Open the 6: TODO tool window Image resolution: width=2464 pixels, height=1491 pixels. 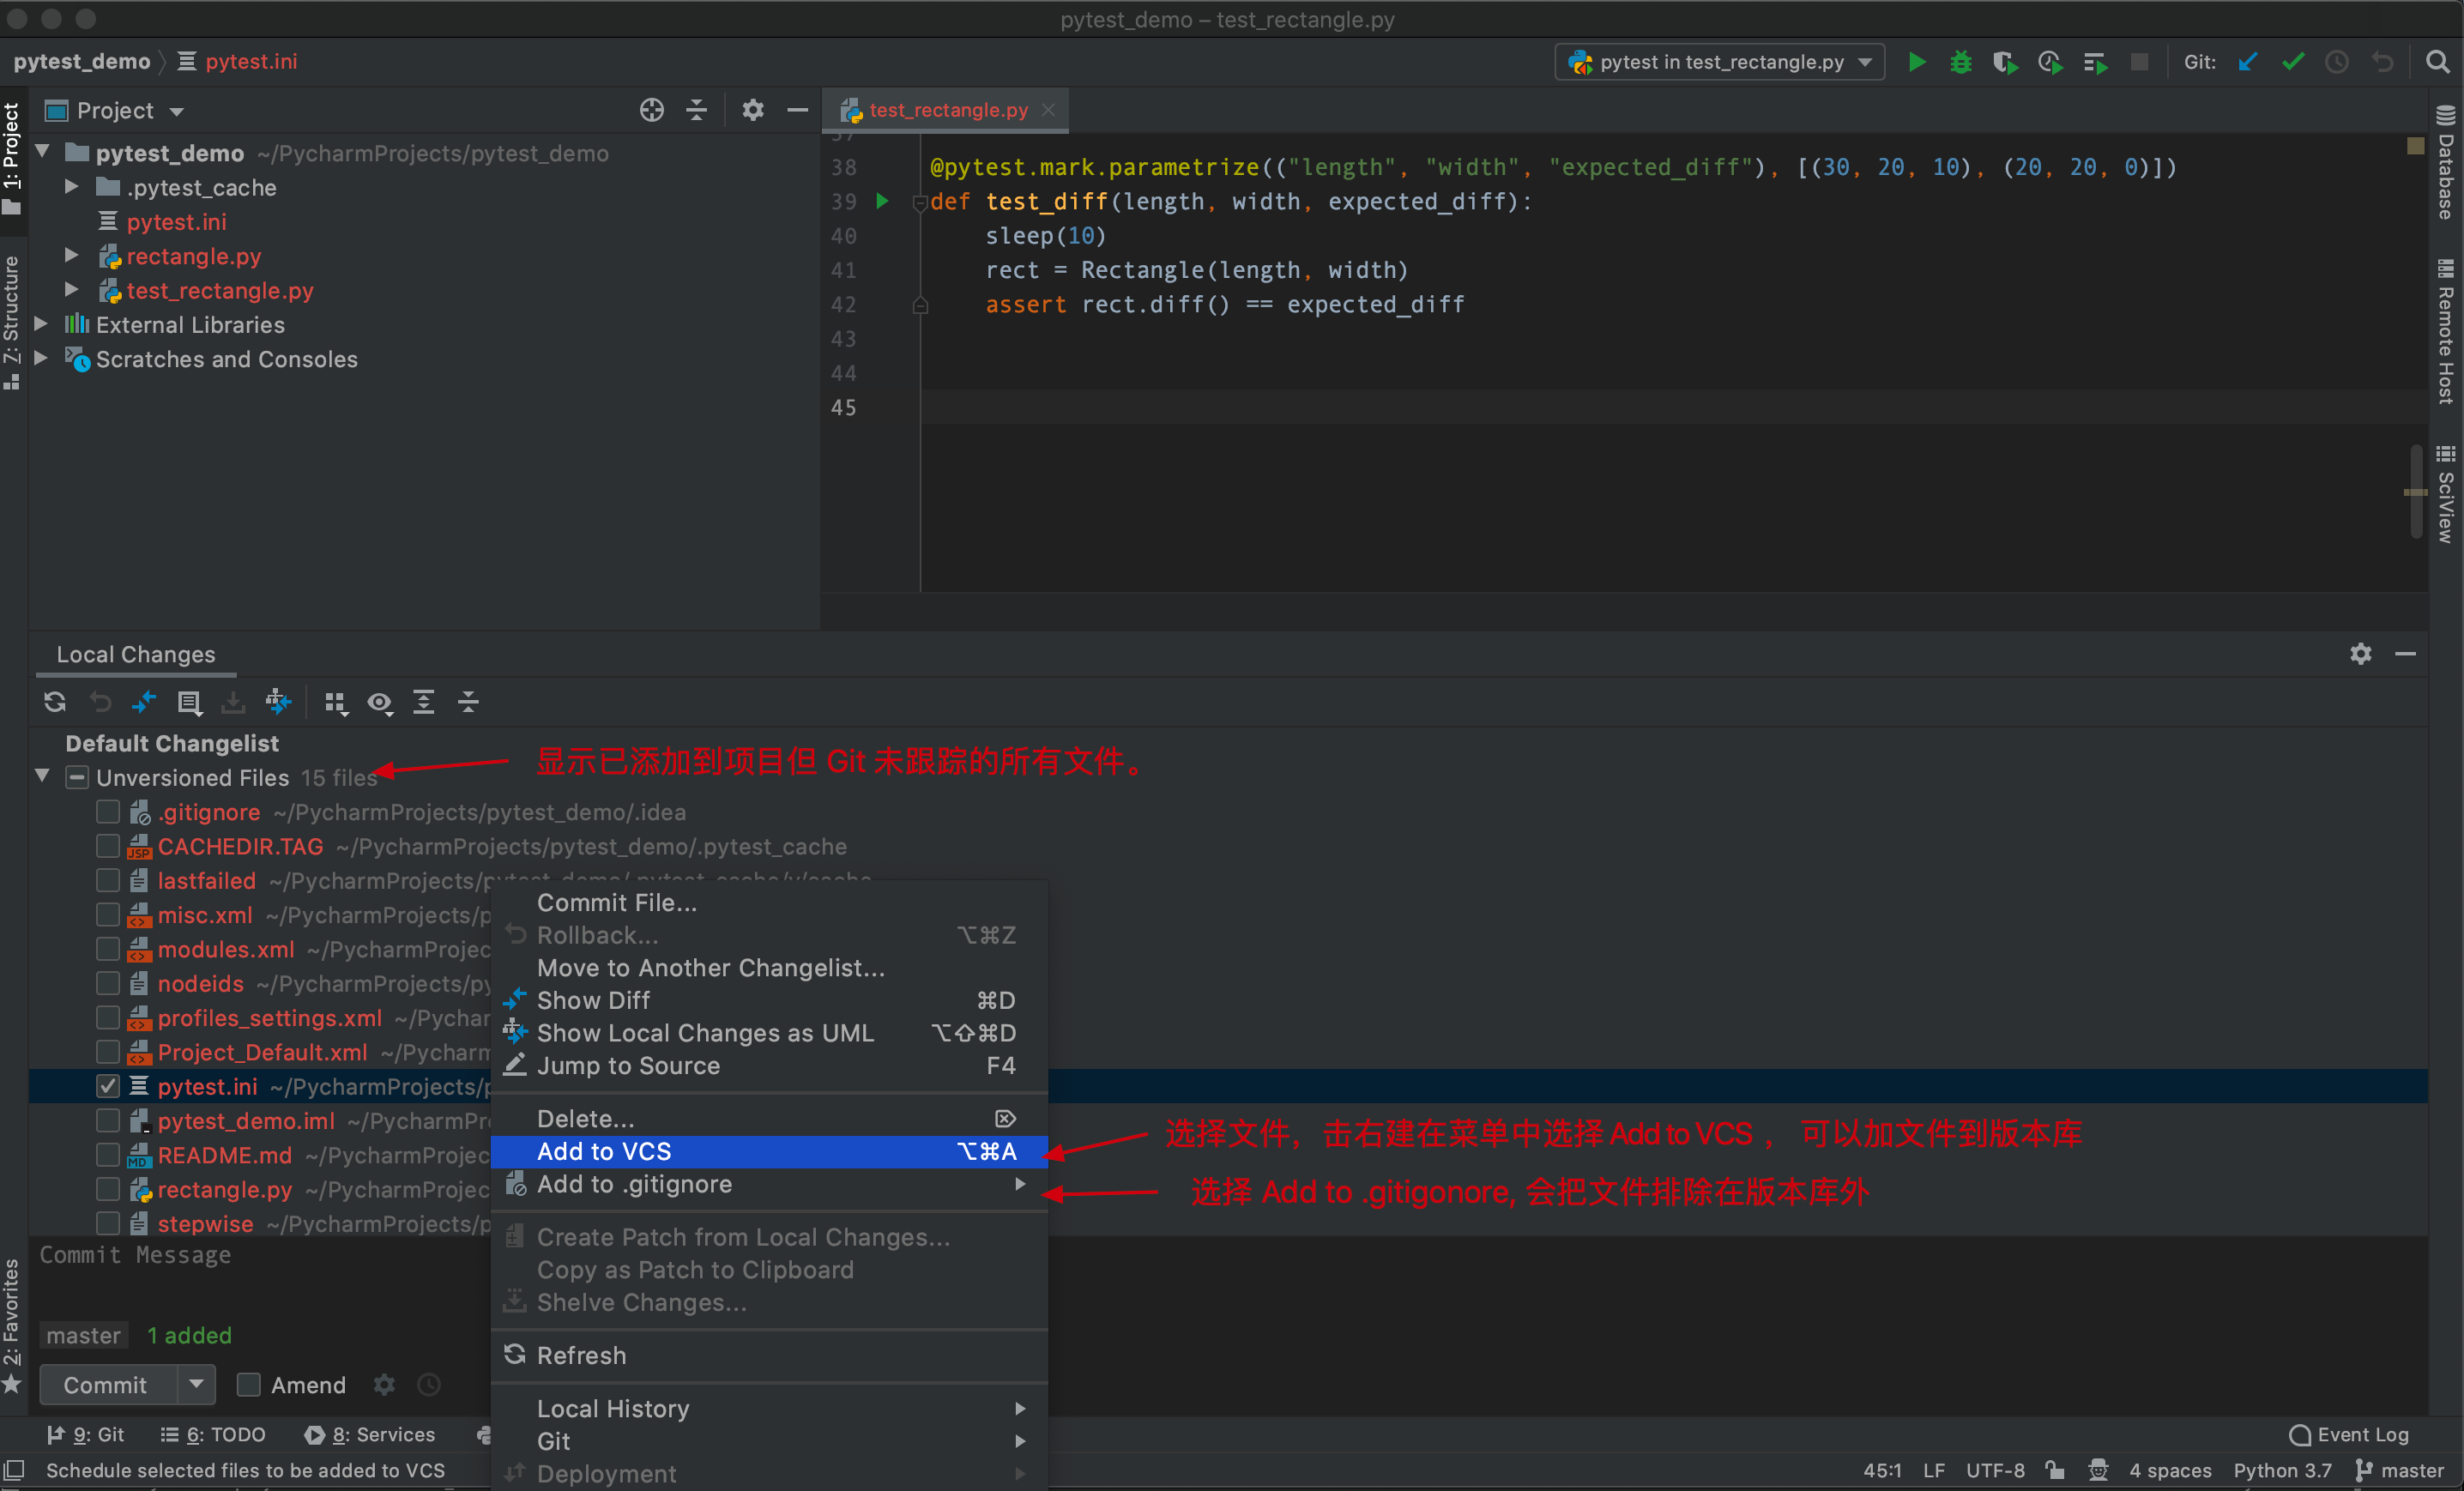tap(213, 1434)
